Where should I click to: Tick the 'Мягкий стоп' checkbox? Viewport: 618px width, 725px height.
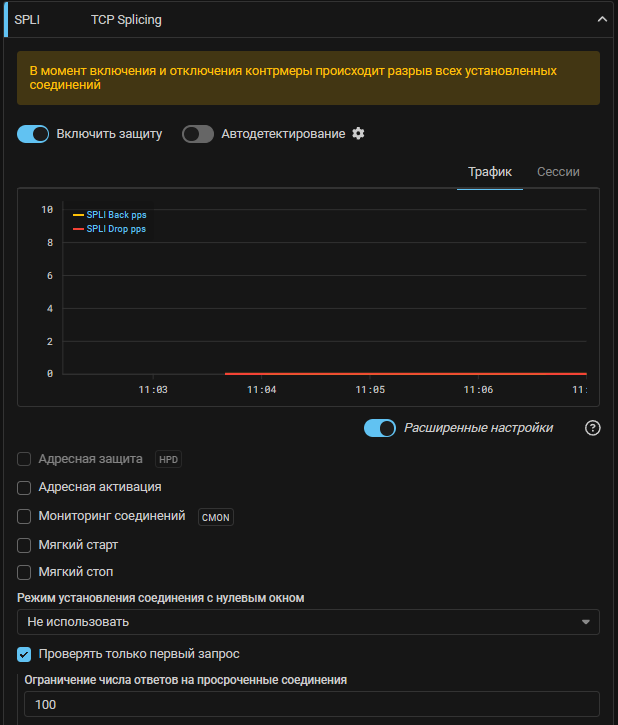(x=25, y=572)
